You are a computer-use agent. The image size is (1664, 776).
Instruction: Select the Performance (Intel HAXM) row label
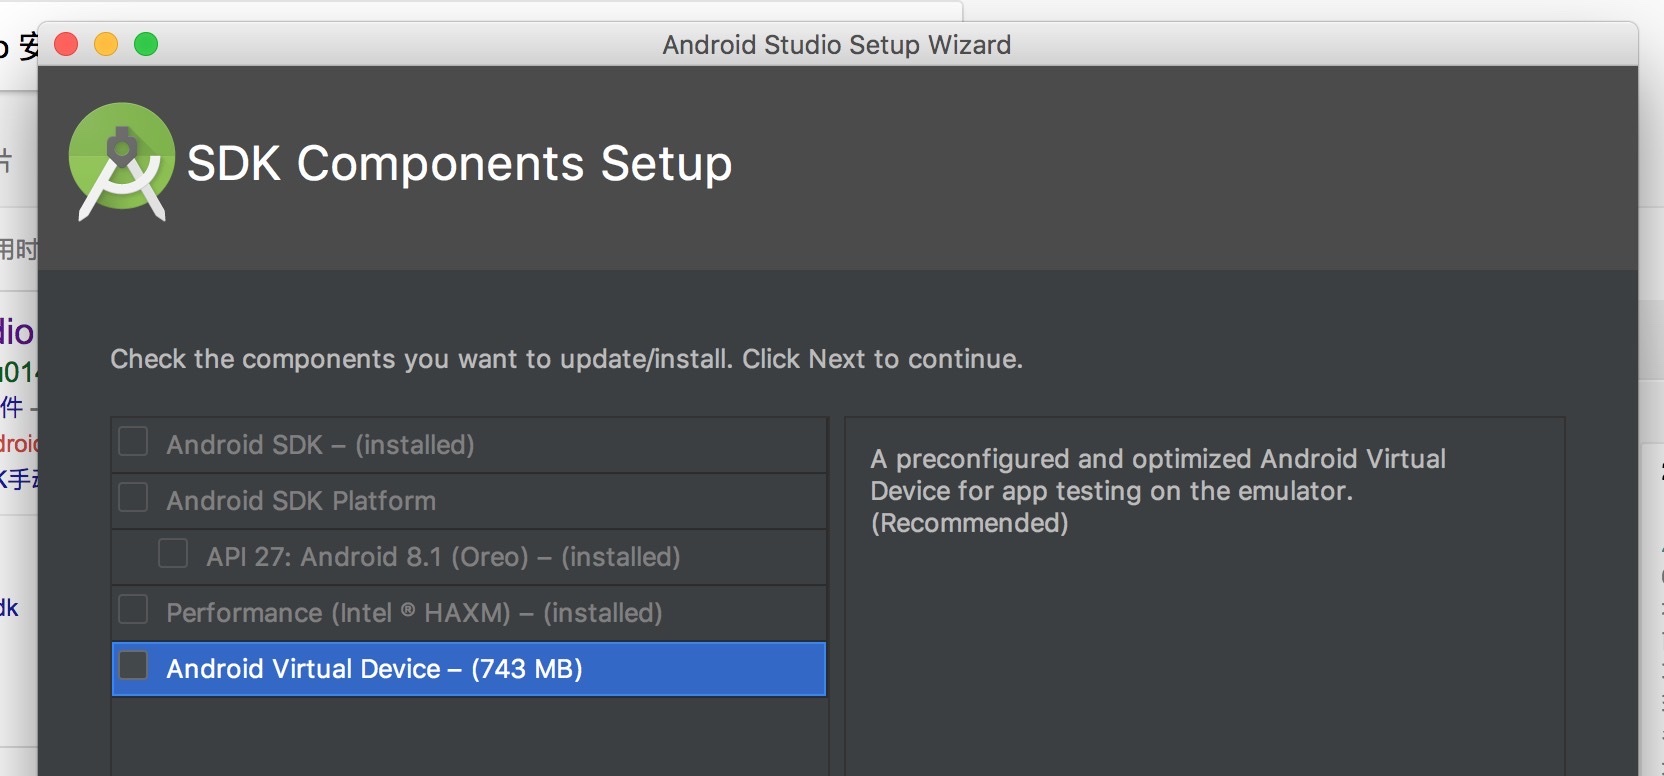coord(414,613)
